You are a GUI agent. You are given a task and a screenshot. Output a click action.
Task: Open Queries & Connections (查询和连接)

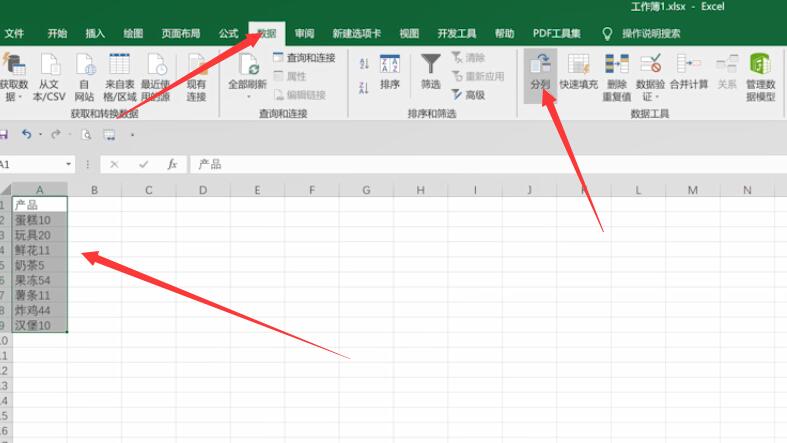304,58
